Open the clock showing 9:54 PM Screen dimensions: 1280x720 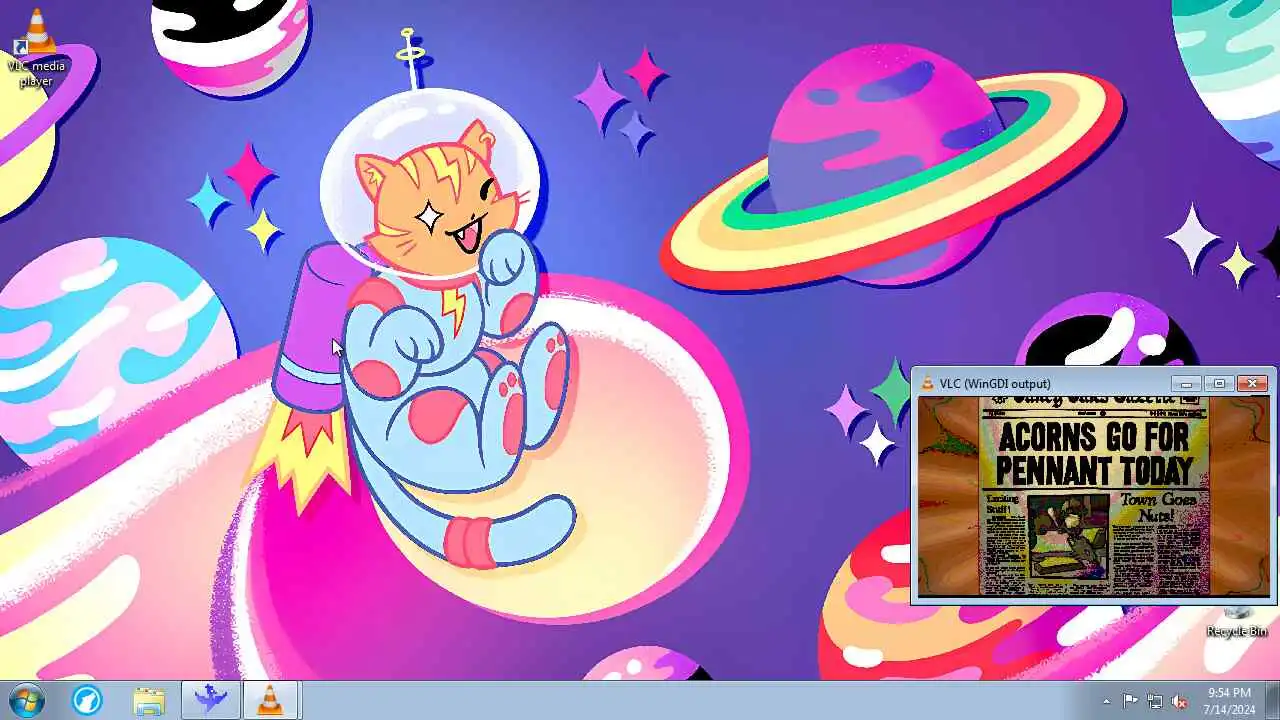[x=1229, y=701]
